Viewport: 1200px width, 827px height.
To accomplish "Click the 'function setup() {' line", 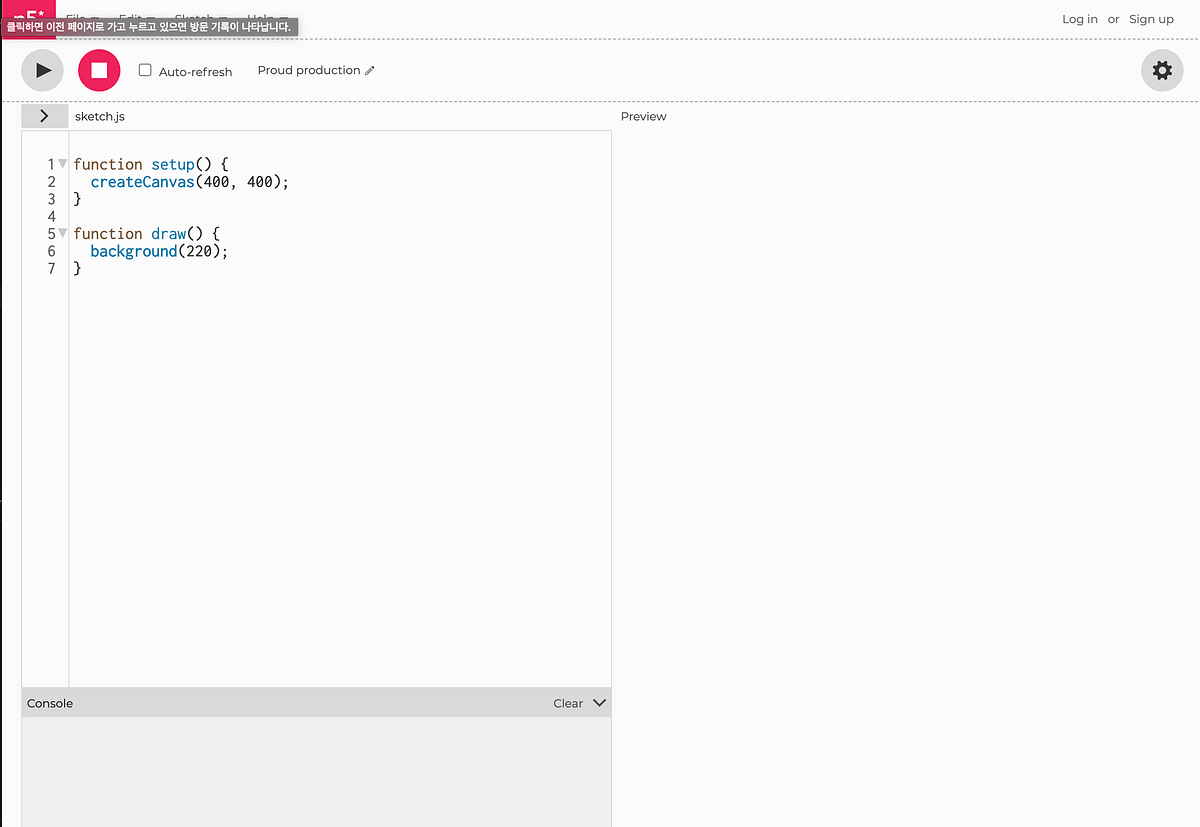I will (x=151, y=164).
